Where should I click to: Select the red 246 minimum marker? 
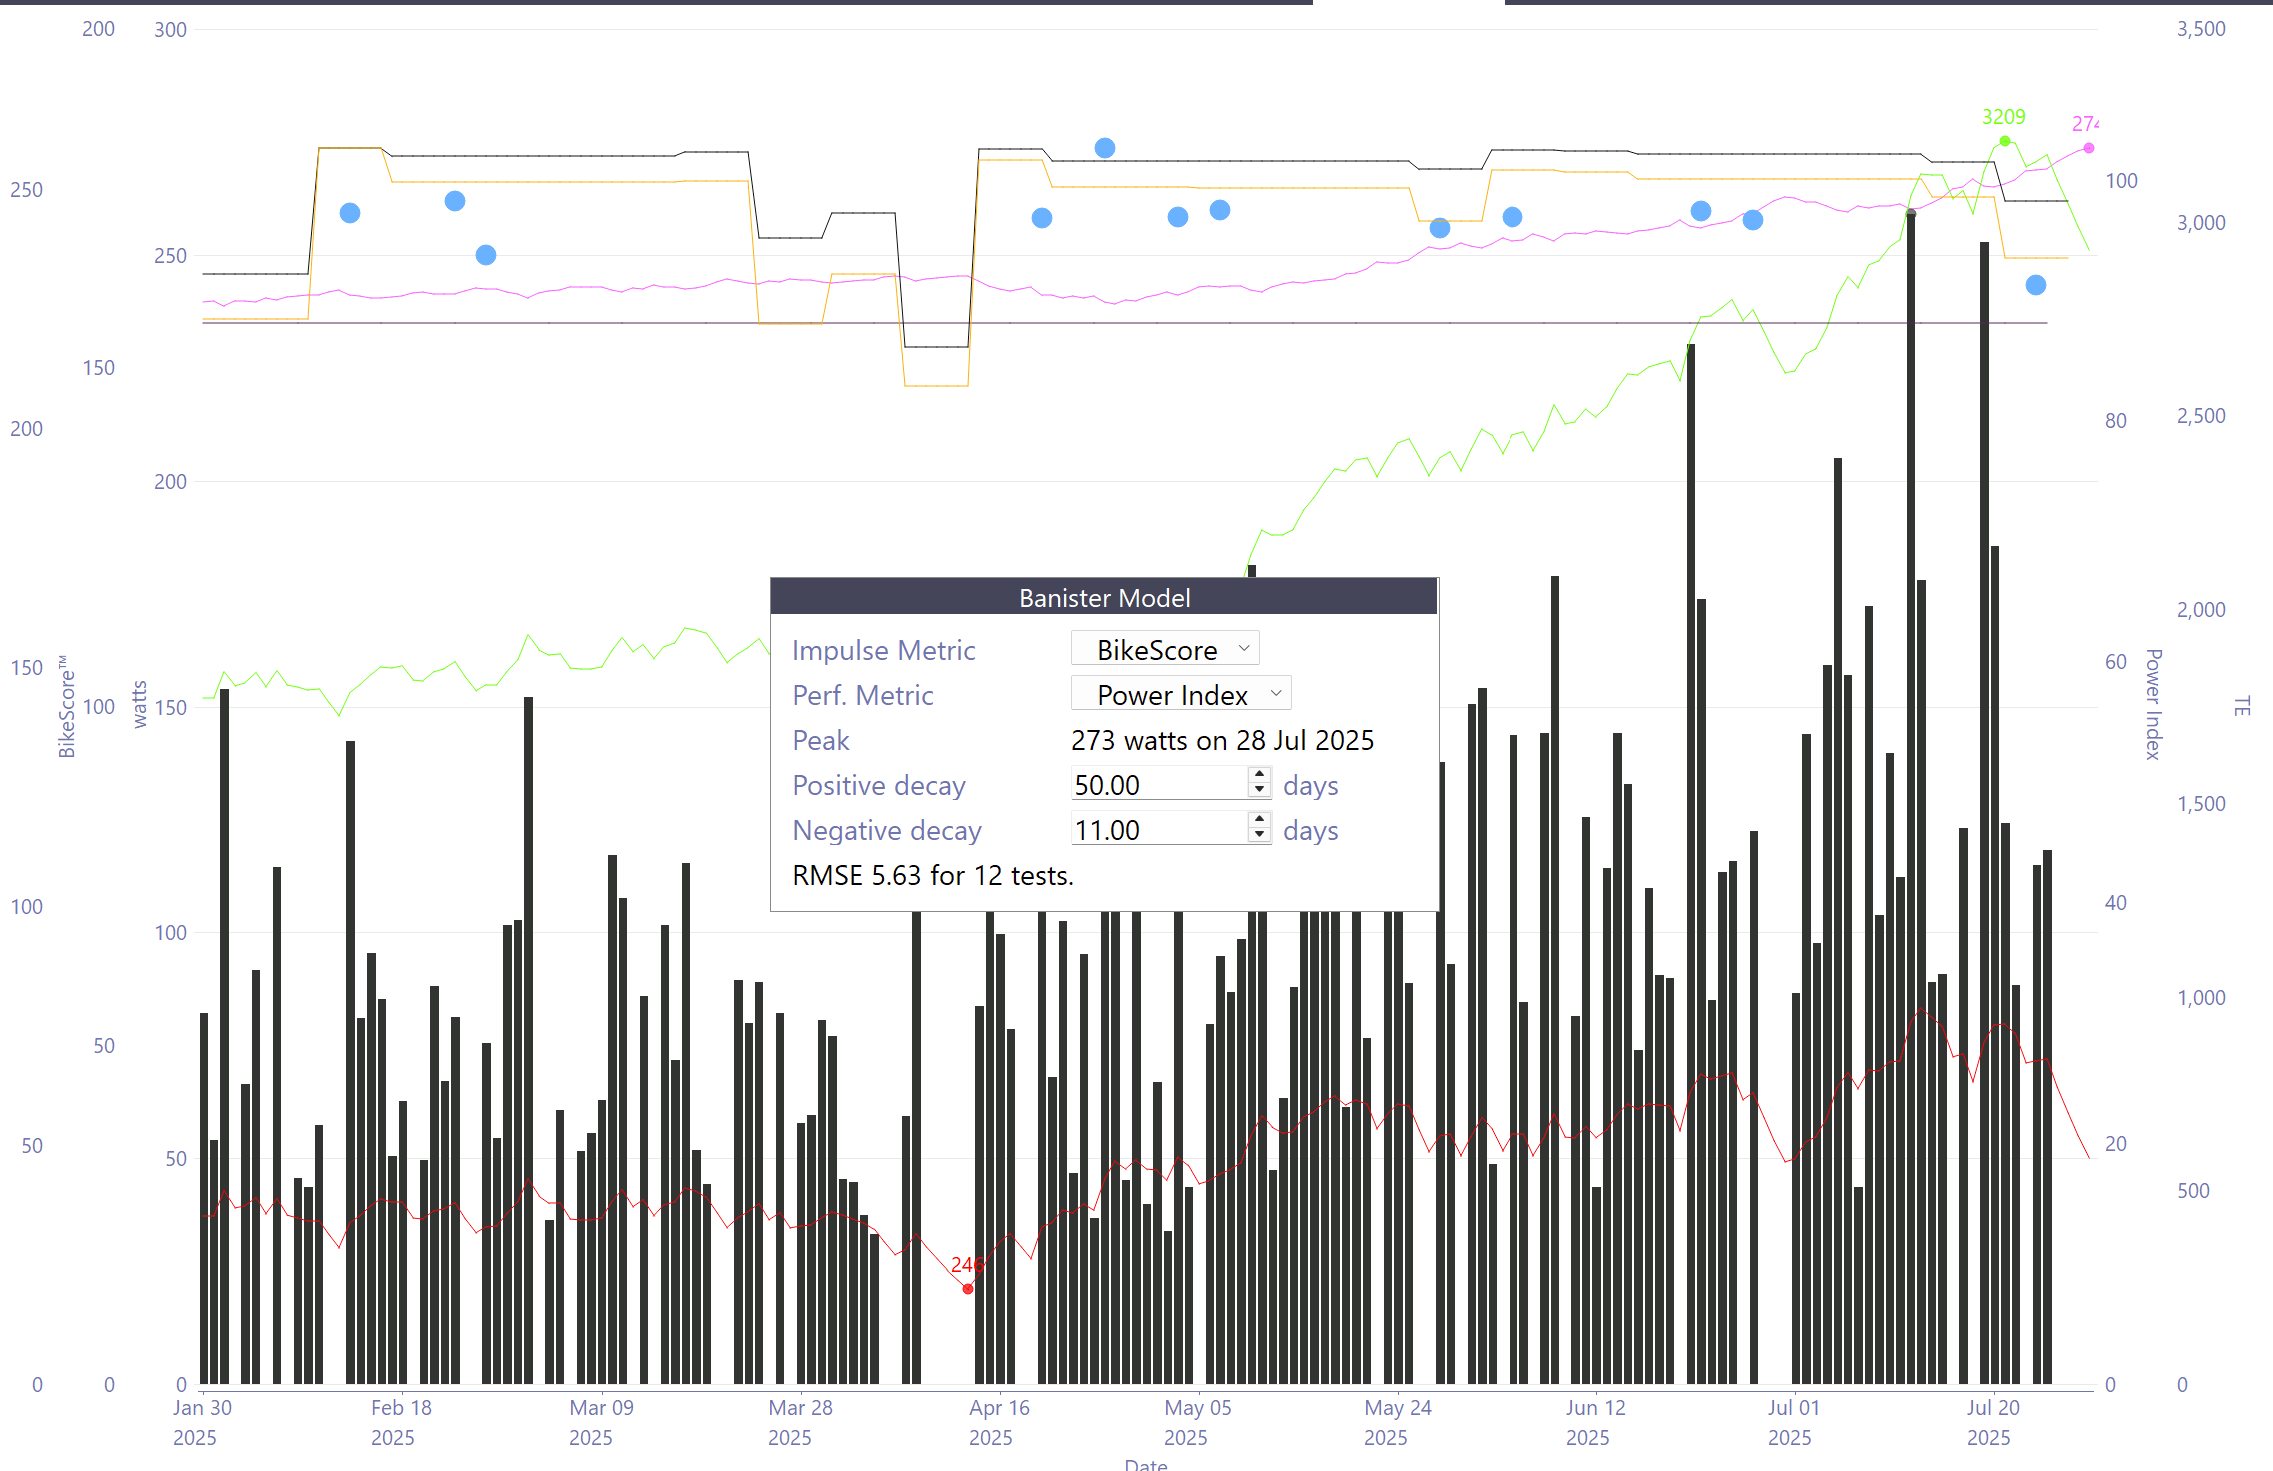click(968, 1288)
